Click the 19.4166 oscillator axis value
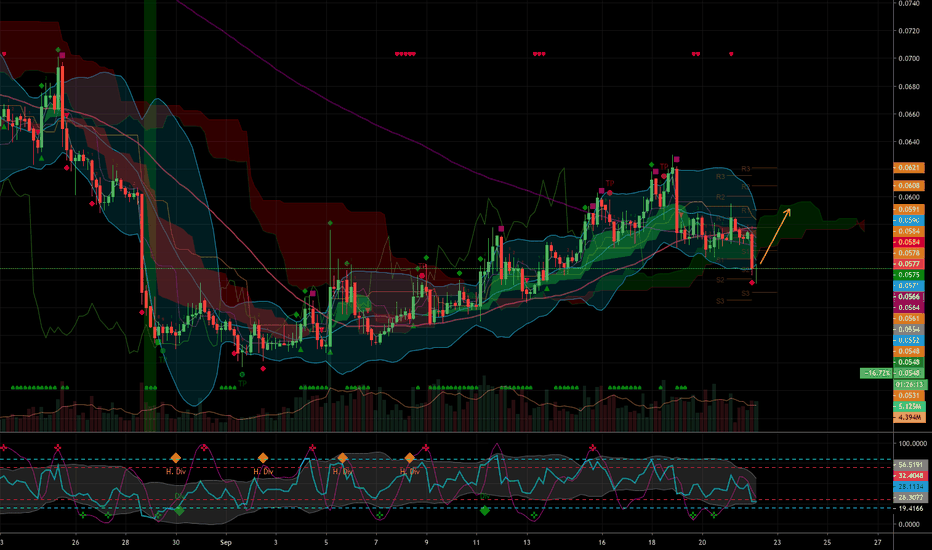This screenshot has width=932, height=550. [912, 508]
